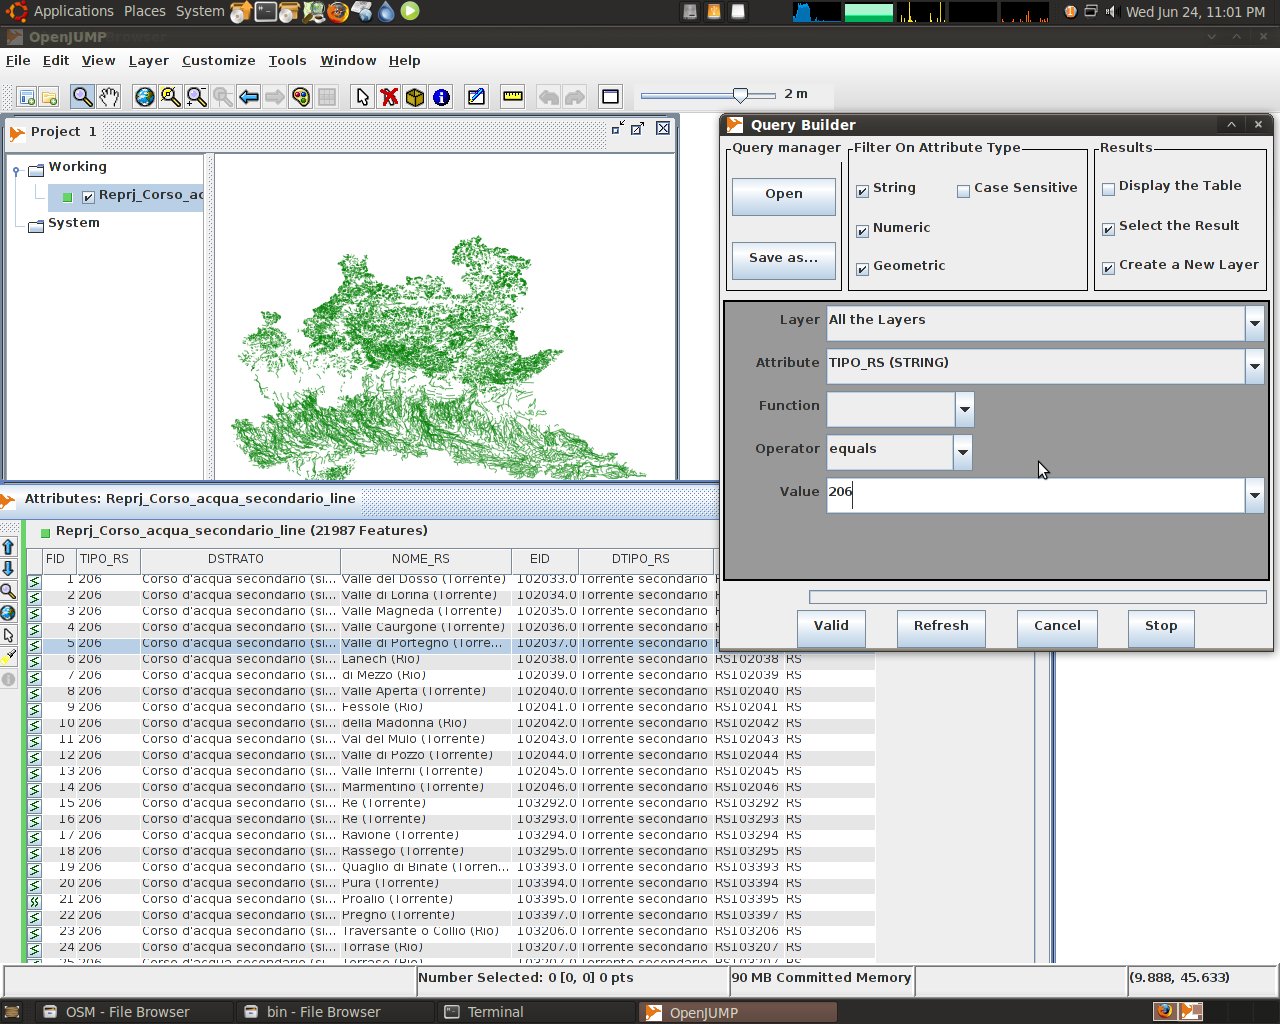This screenshot has height=1024, width=1280.
Task: Launch Firefox from the top panel
Action: [338, 12]
